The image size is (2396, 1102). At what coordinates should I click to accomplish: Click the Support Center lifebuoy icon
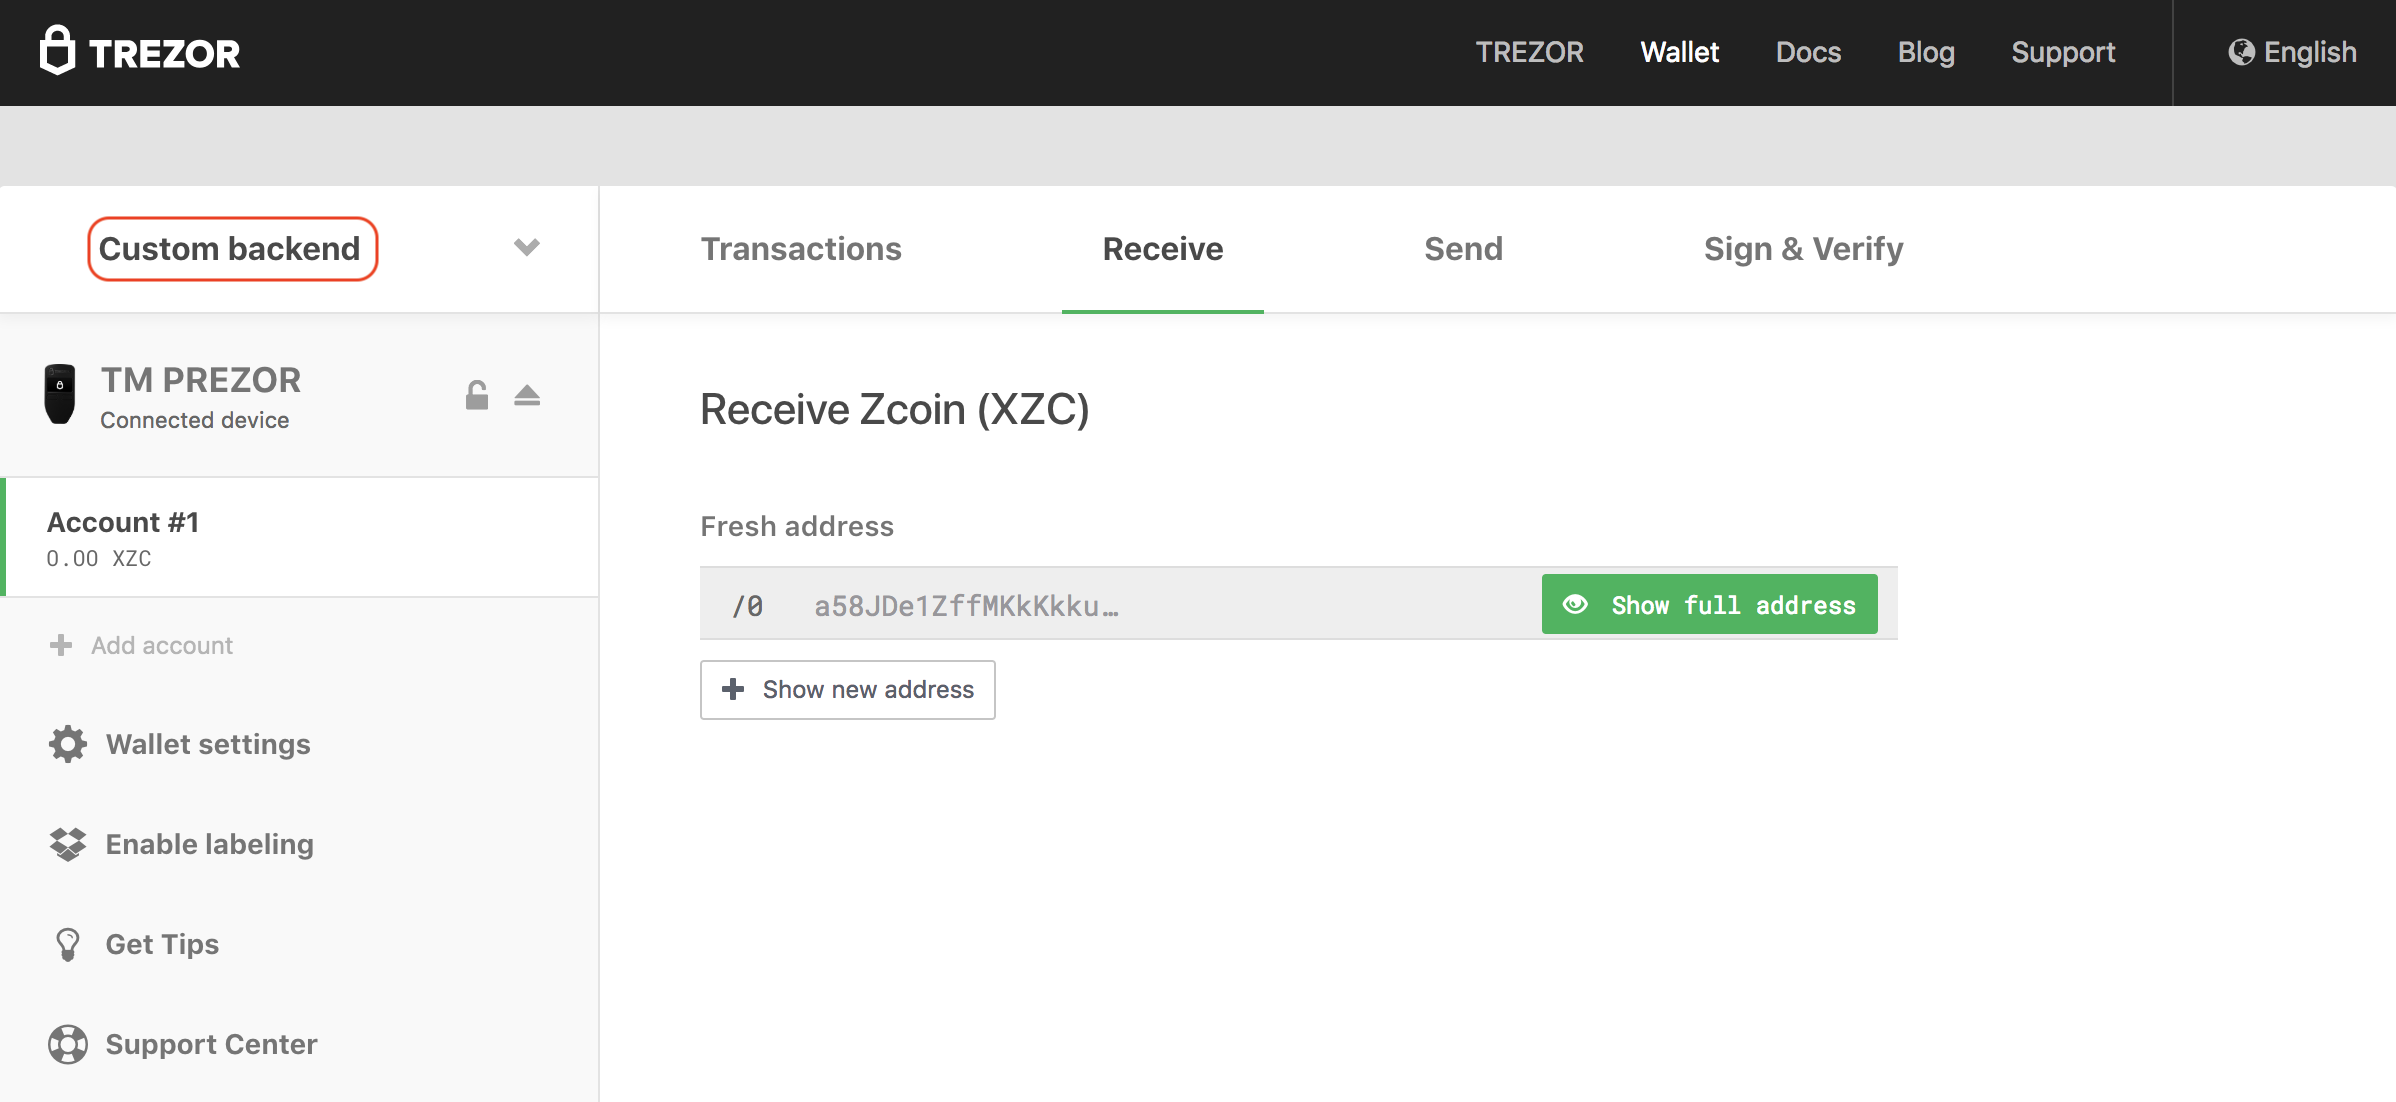pos(68,1044)
